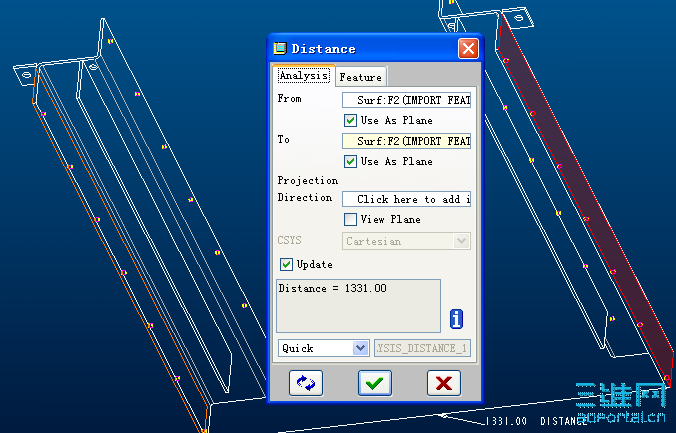Click the Distance = 1331.00 result text
This screenshot has height=433, width=676.
pyautogui.click(x=332, y=288)
